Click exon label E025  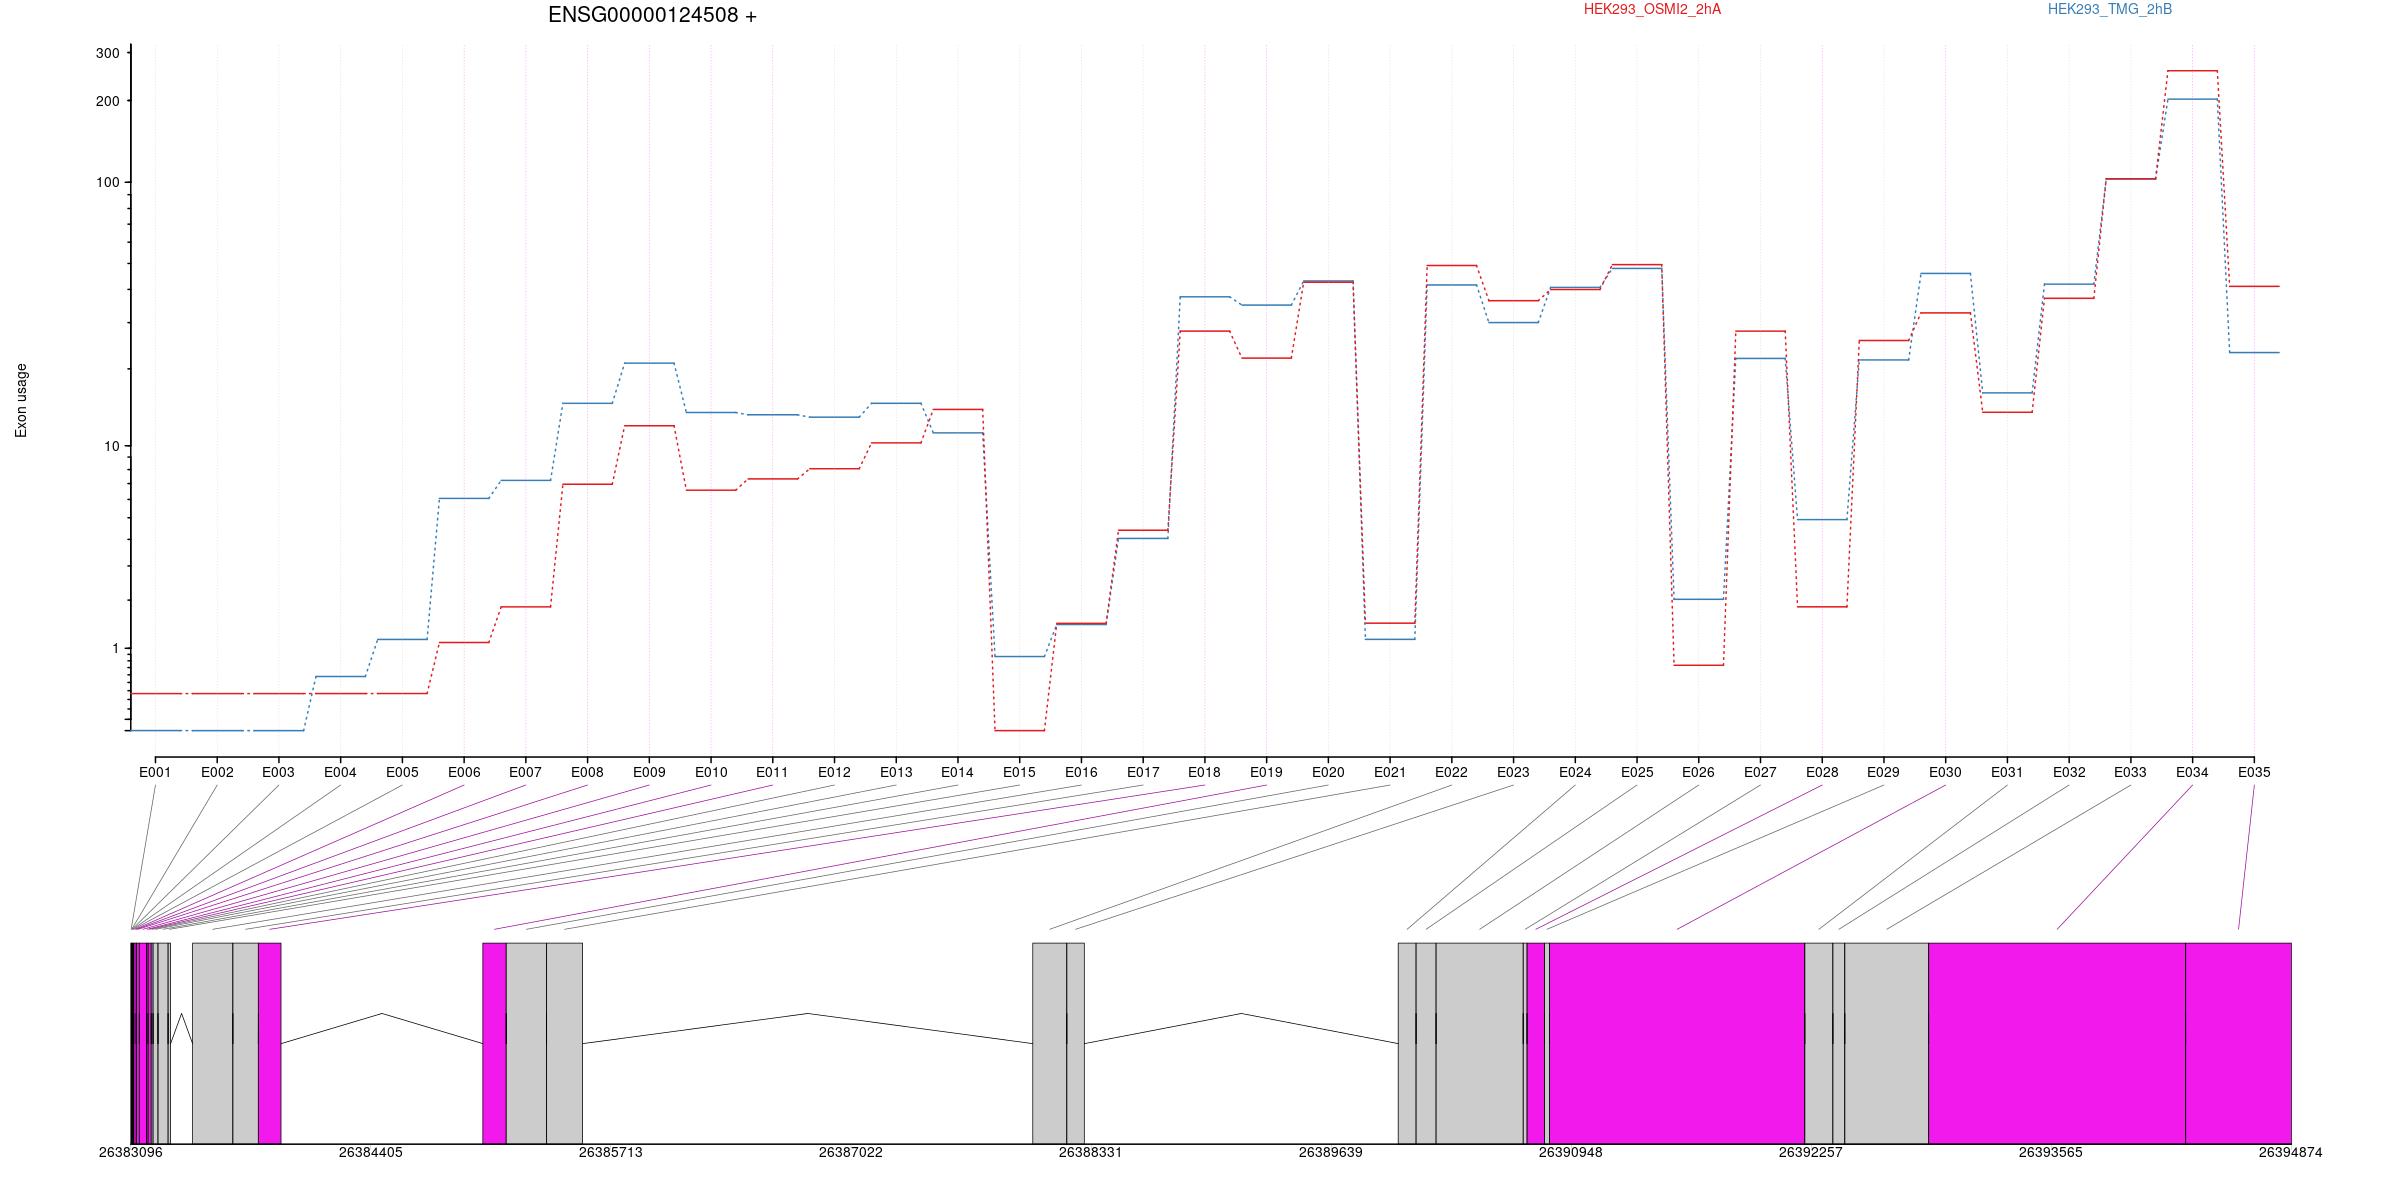[x=1637, y=772]
